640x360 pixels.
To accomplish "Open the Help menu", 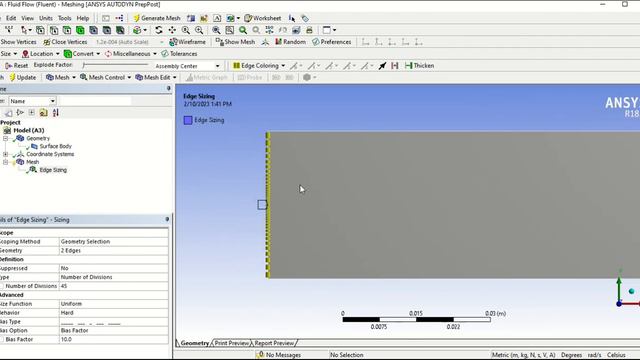I will [83, 18].
